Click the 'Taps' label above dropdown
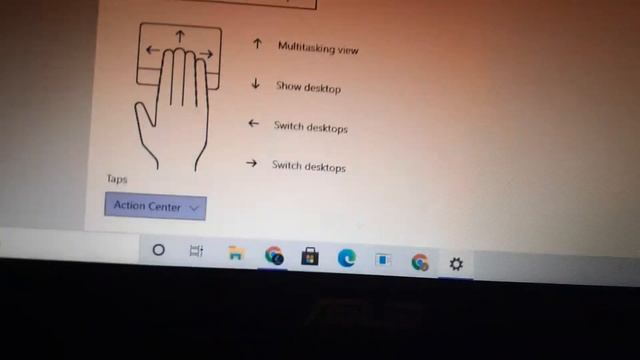This screenshot has height=360, width=640. point(117,179)
